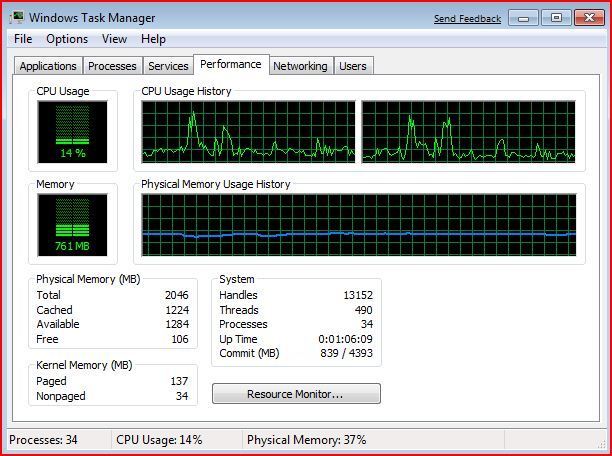Click the Total physical memory value 2046
Screen dimensions: 612x456
pos(177,295)
